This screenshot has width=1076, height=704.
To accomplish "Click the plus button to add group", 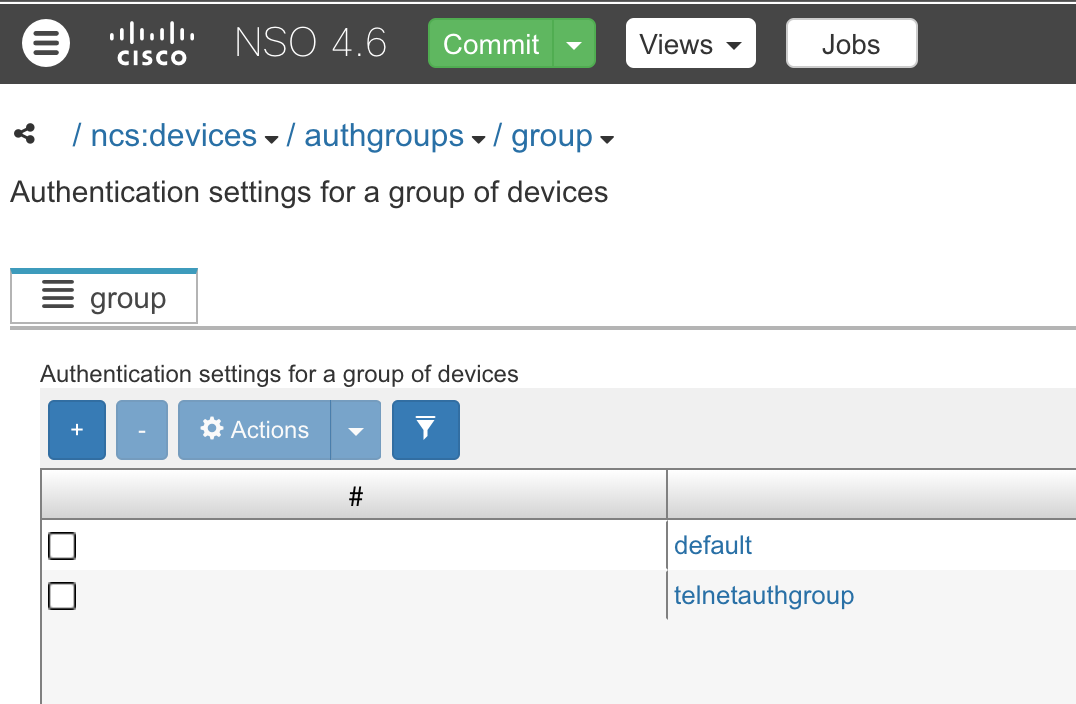I will (x=77, y=430).
